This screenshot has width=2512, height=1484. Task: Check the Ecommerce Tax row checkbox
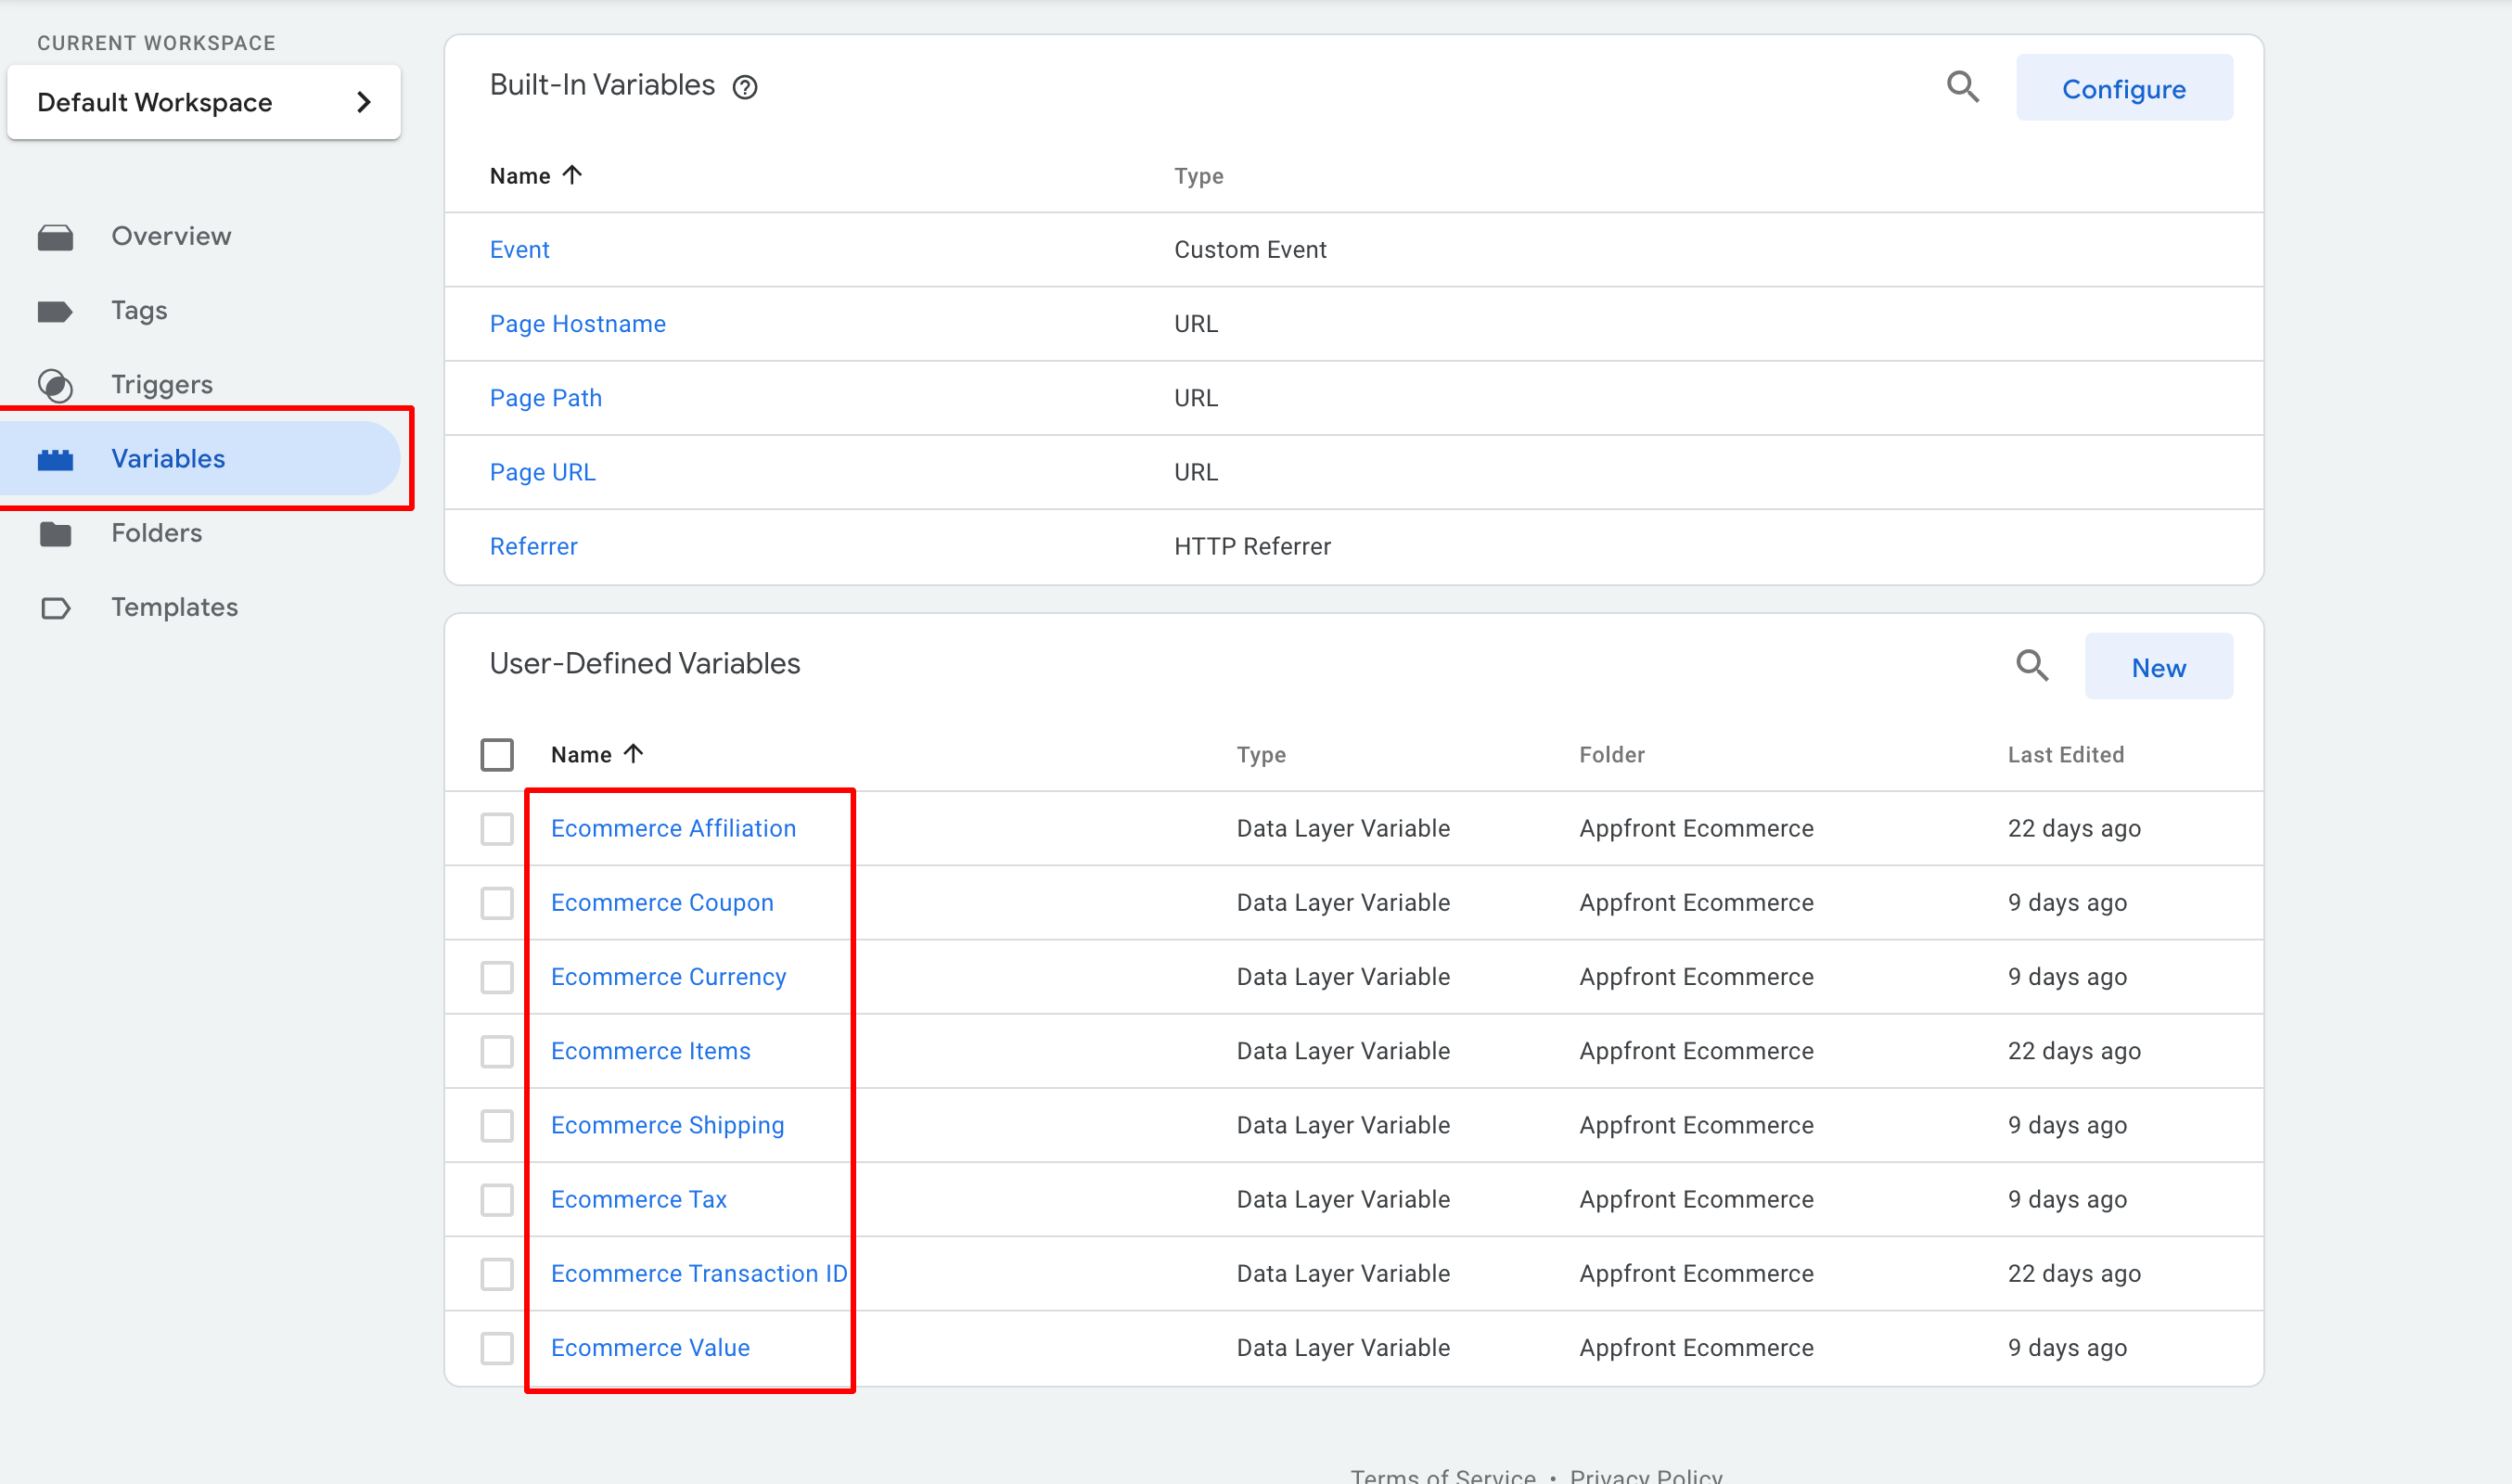click(497, 1199)
